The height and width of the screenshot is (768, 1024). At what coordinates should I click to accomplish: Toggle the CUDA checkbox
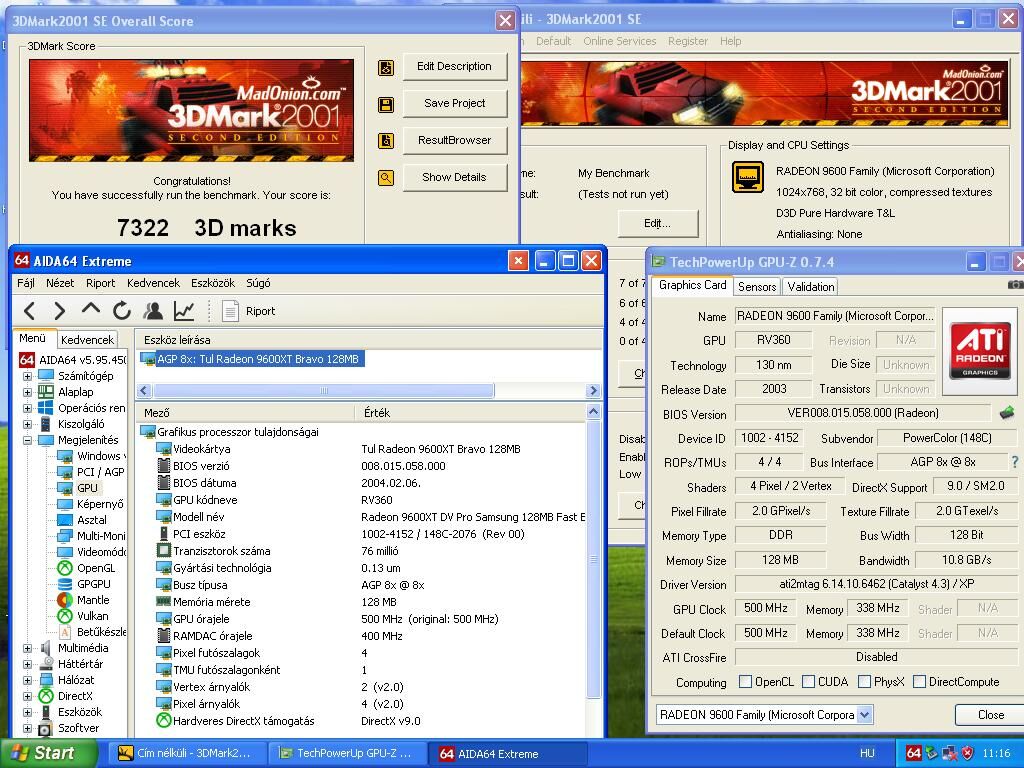808,682
